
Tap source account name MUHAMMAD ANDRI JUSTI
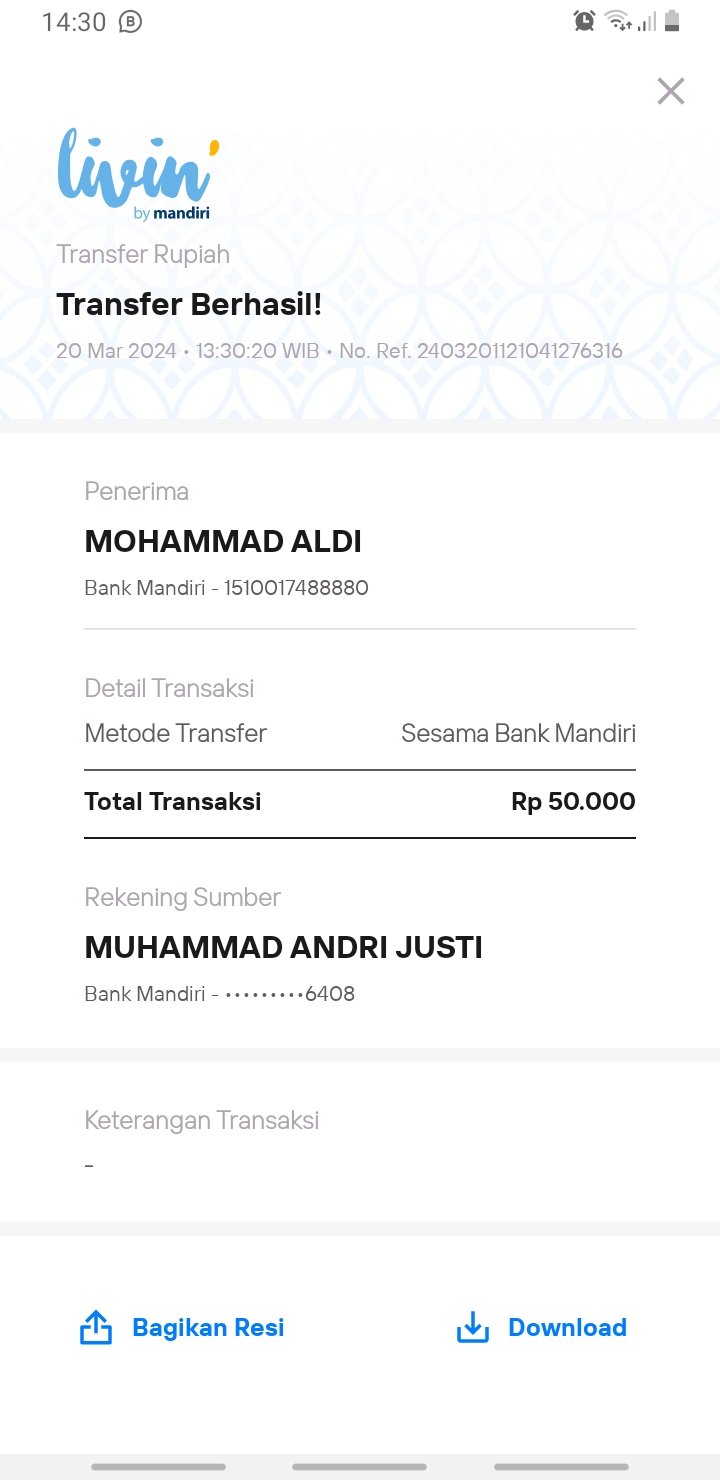coord(284,948)
